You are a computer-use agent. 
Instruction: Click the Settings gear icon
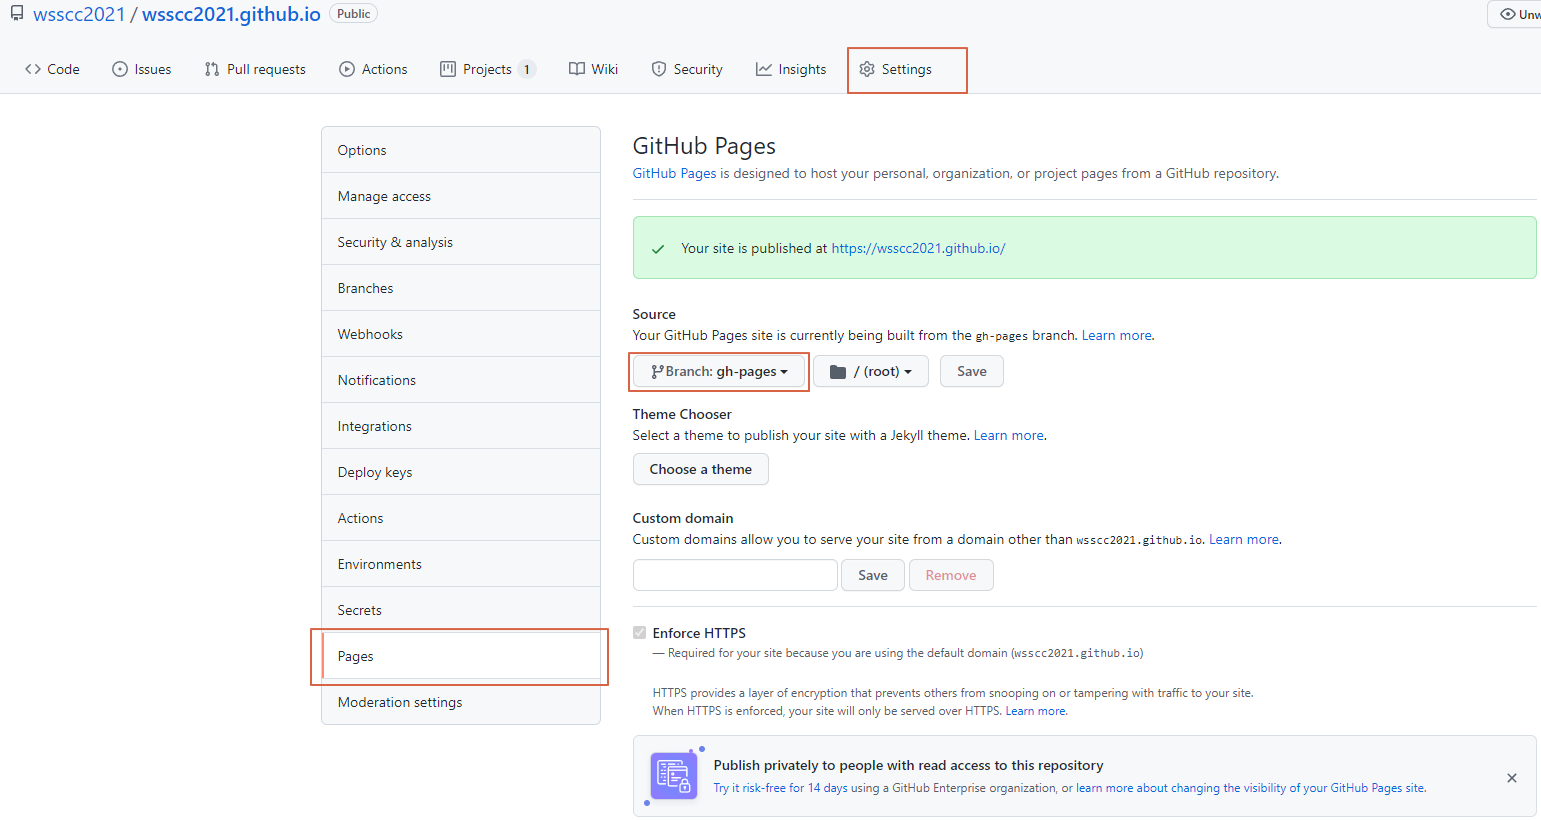(868, 69)
